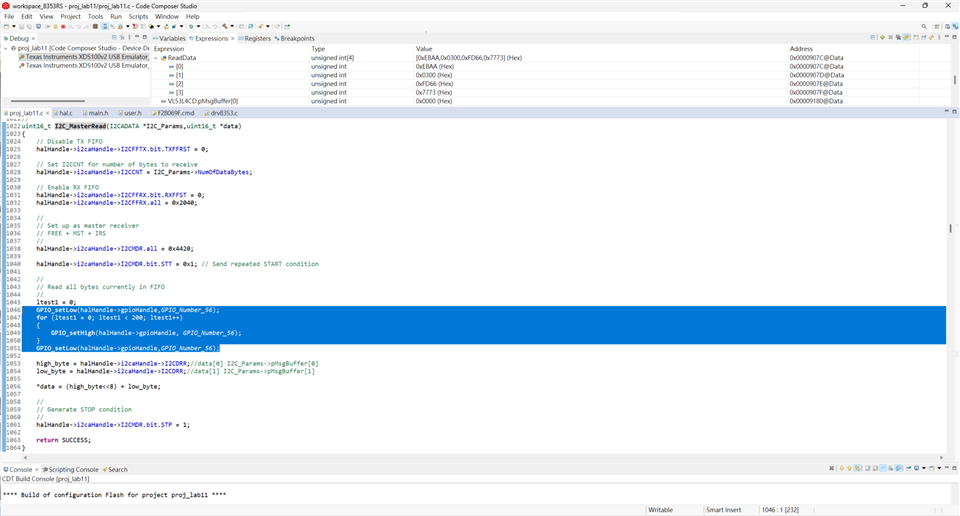Screen dimensions: 960x516
Task: Open the drv8353.c editor tab
Action: tap(220, 113)
